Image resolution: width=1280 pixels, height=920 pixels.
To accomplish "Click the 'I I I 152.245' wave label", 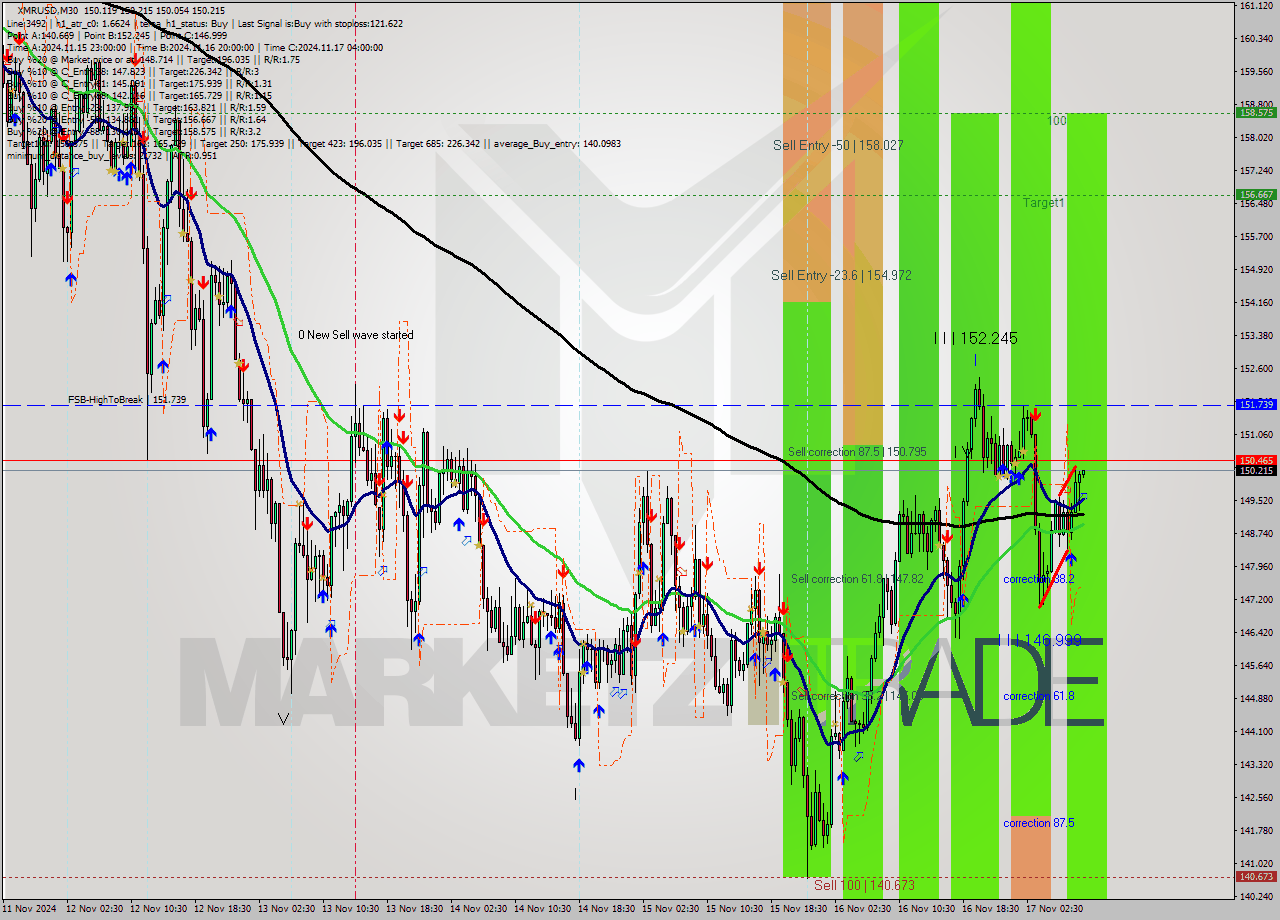I will tap(976, 339).
